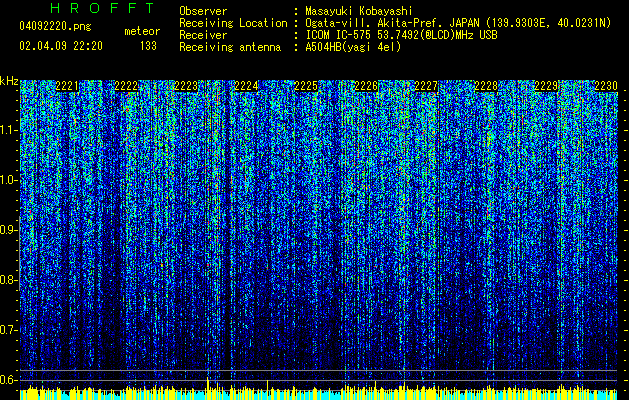The image size is (629, 400).
Task: Click the HROFFT title text
Action: 102,8
